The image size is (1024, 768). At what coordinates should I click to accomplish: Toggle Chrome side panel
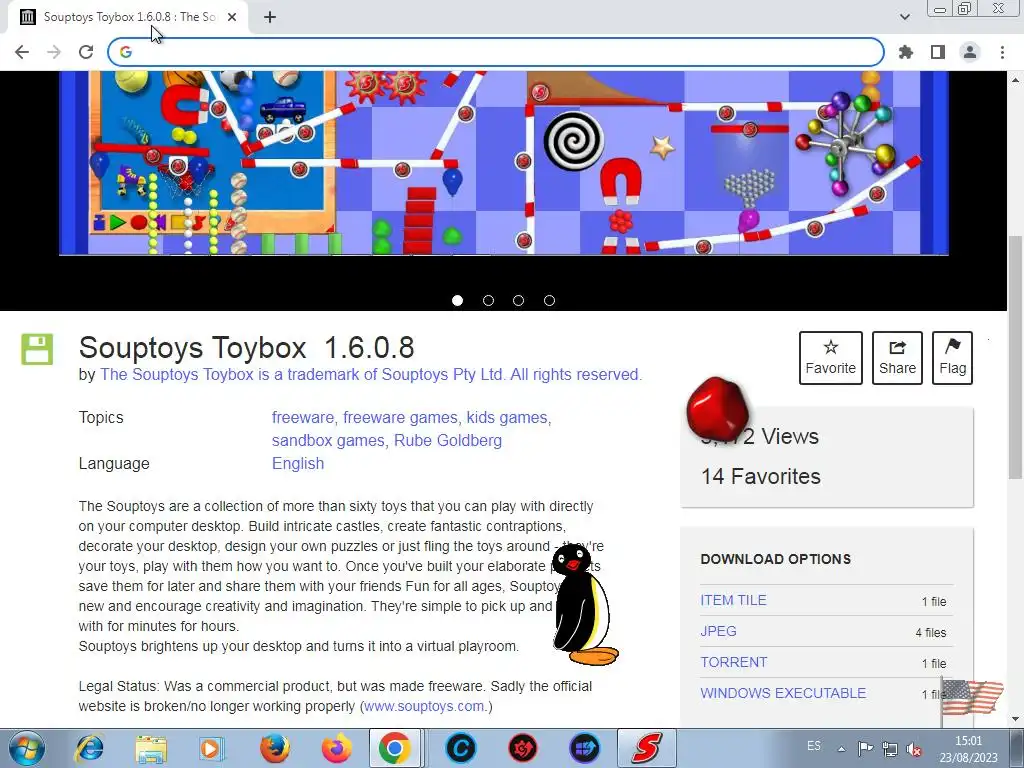[938, 52]
